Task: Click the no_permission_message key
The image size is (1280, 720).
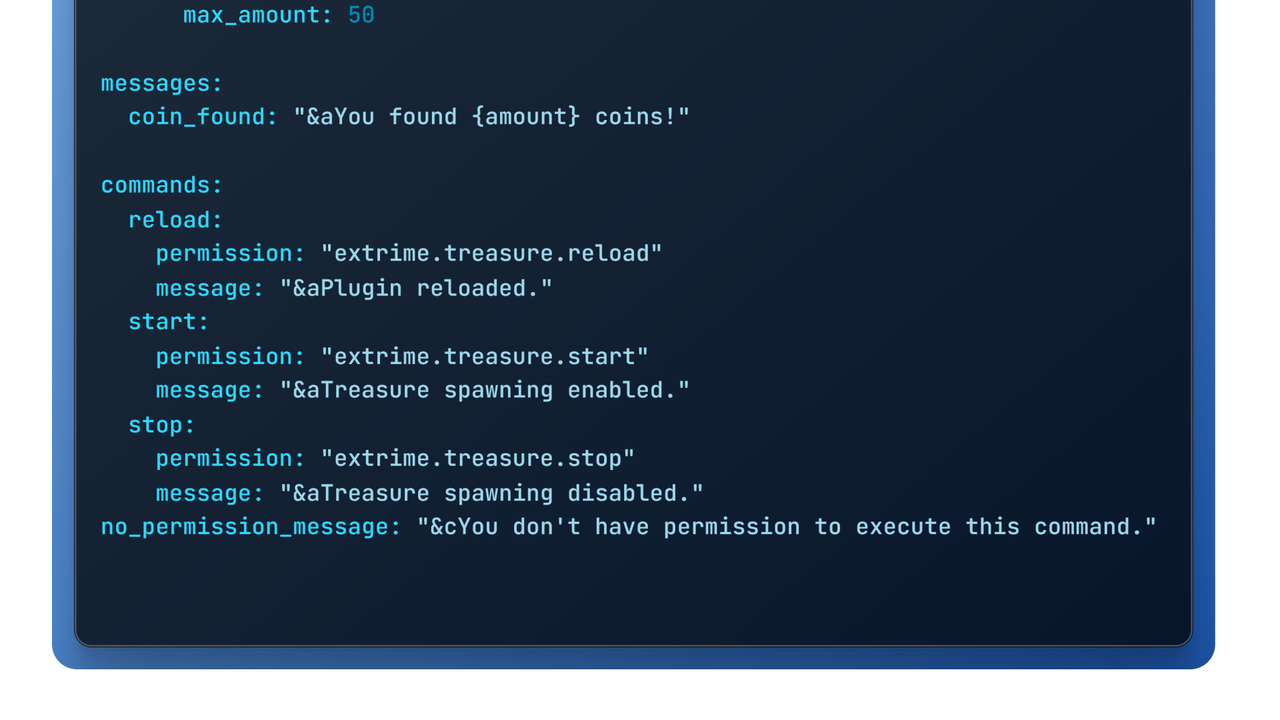Action: [250, 527]
